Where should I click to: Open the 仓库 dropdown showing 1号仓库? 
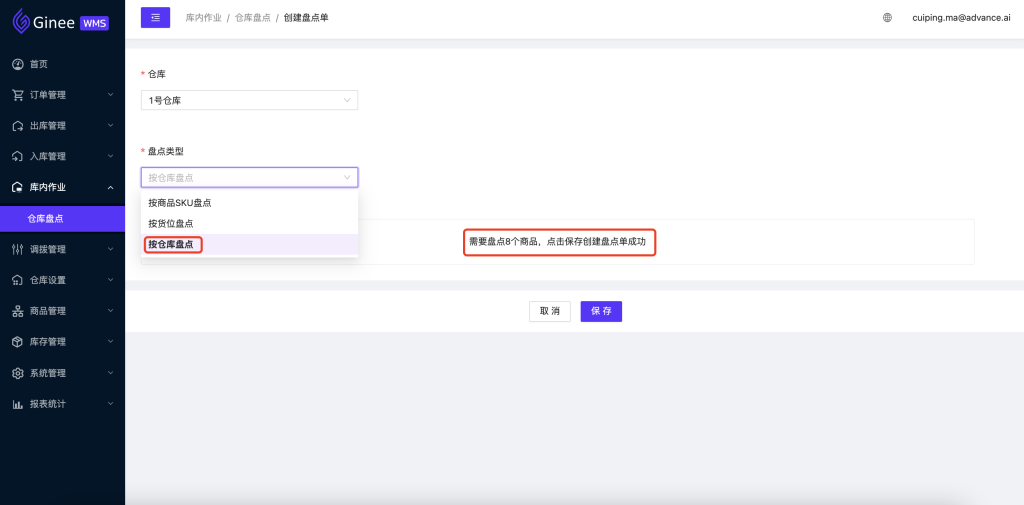tap(249, 100)
